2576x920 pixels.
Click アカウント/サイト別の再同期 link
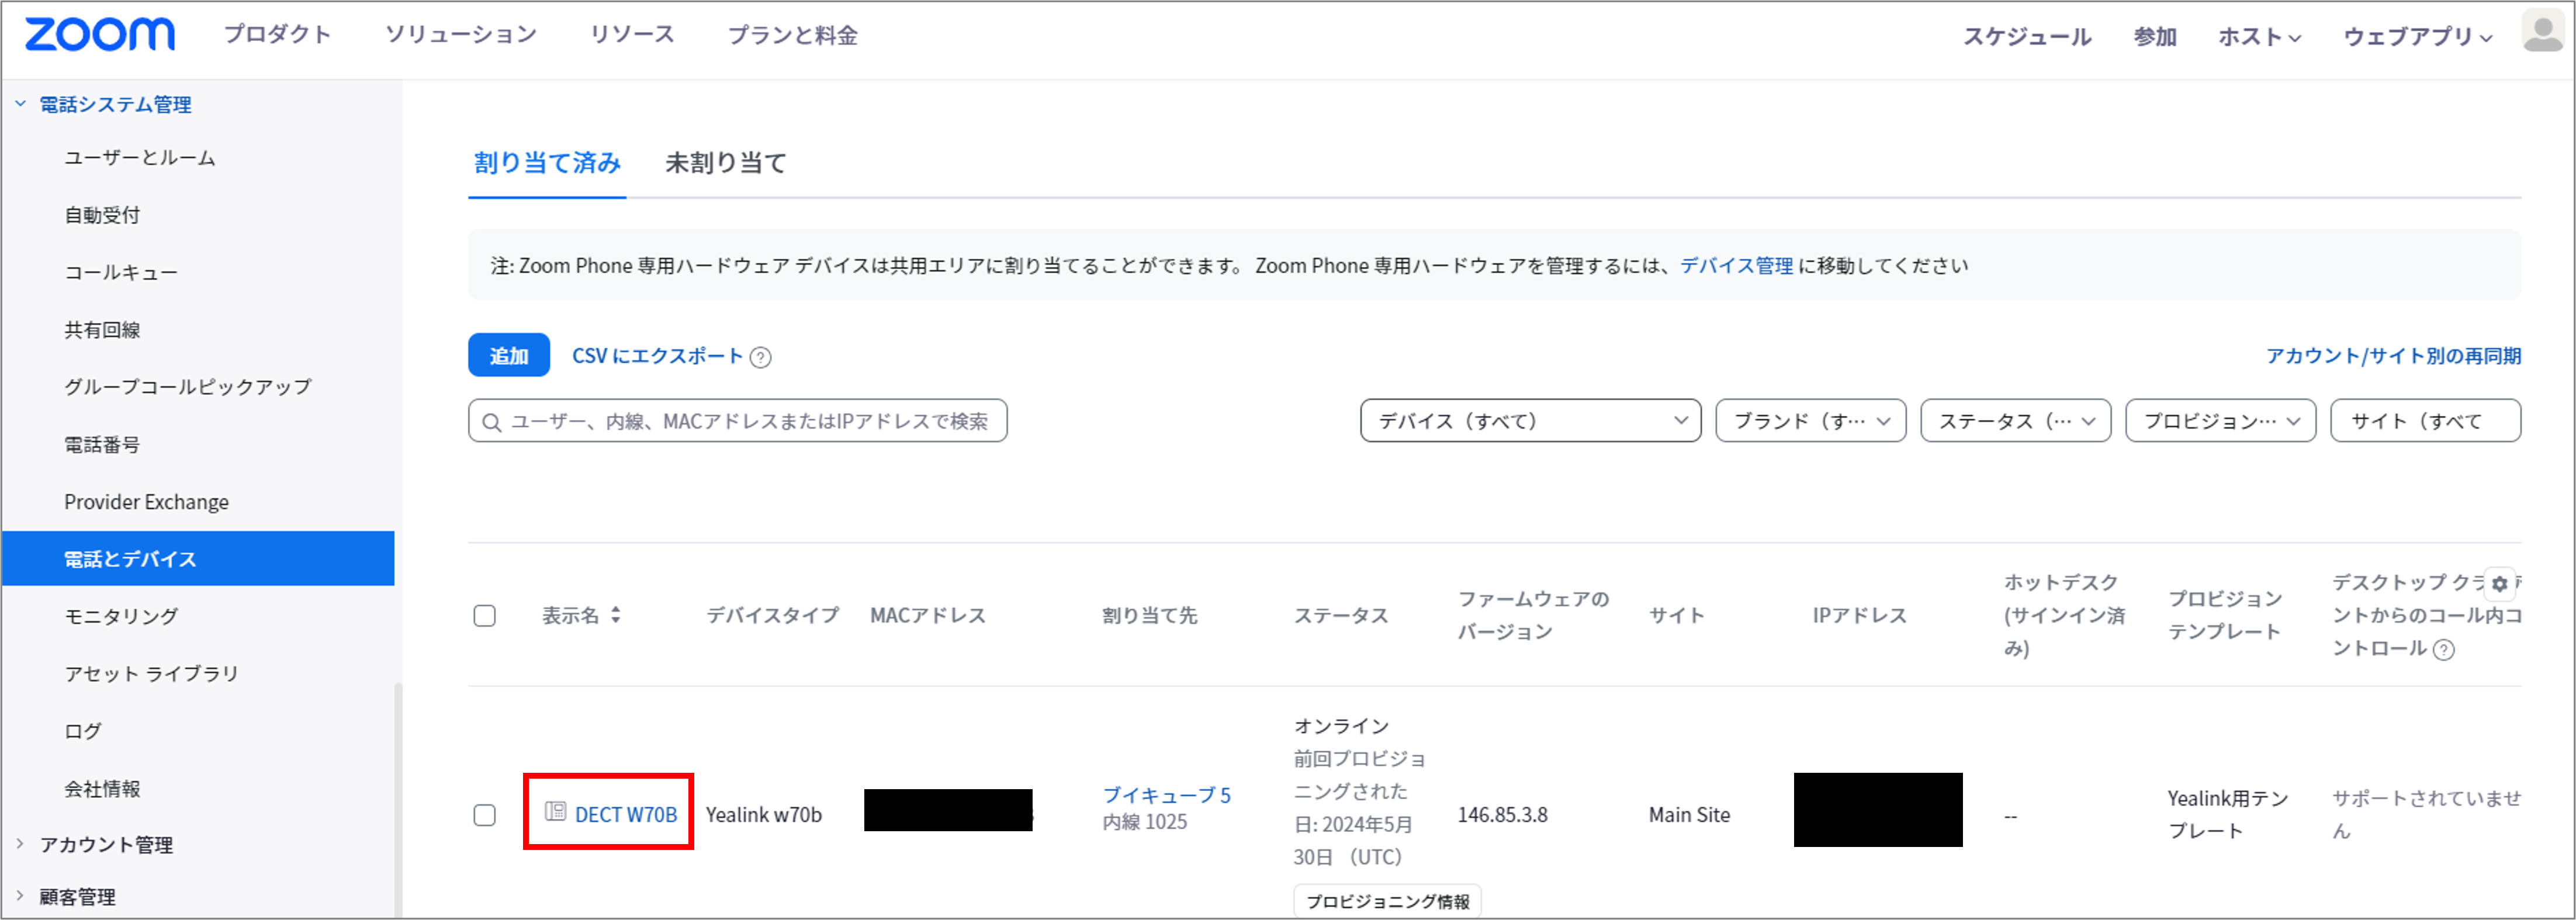pyautogui.click(x=2393, y=356)
